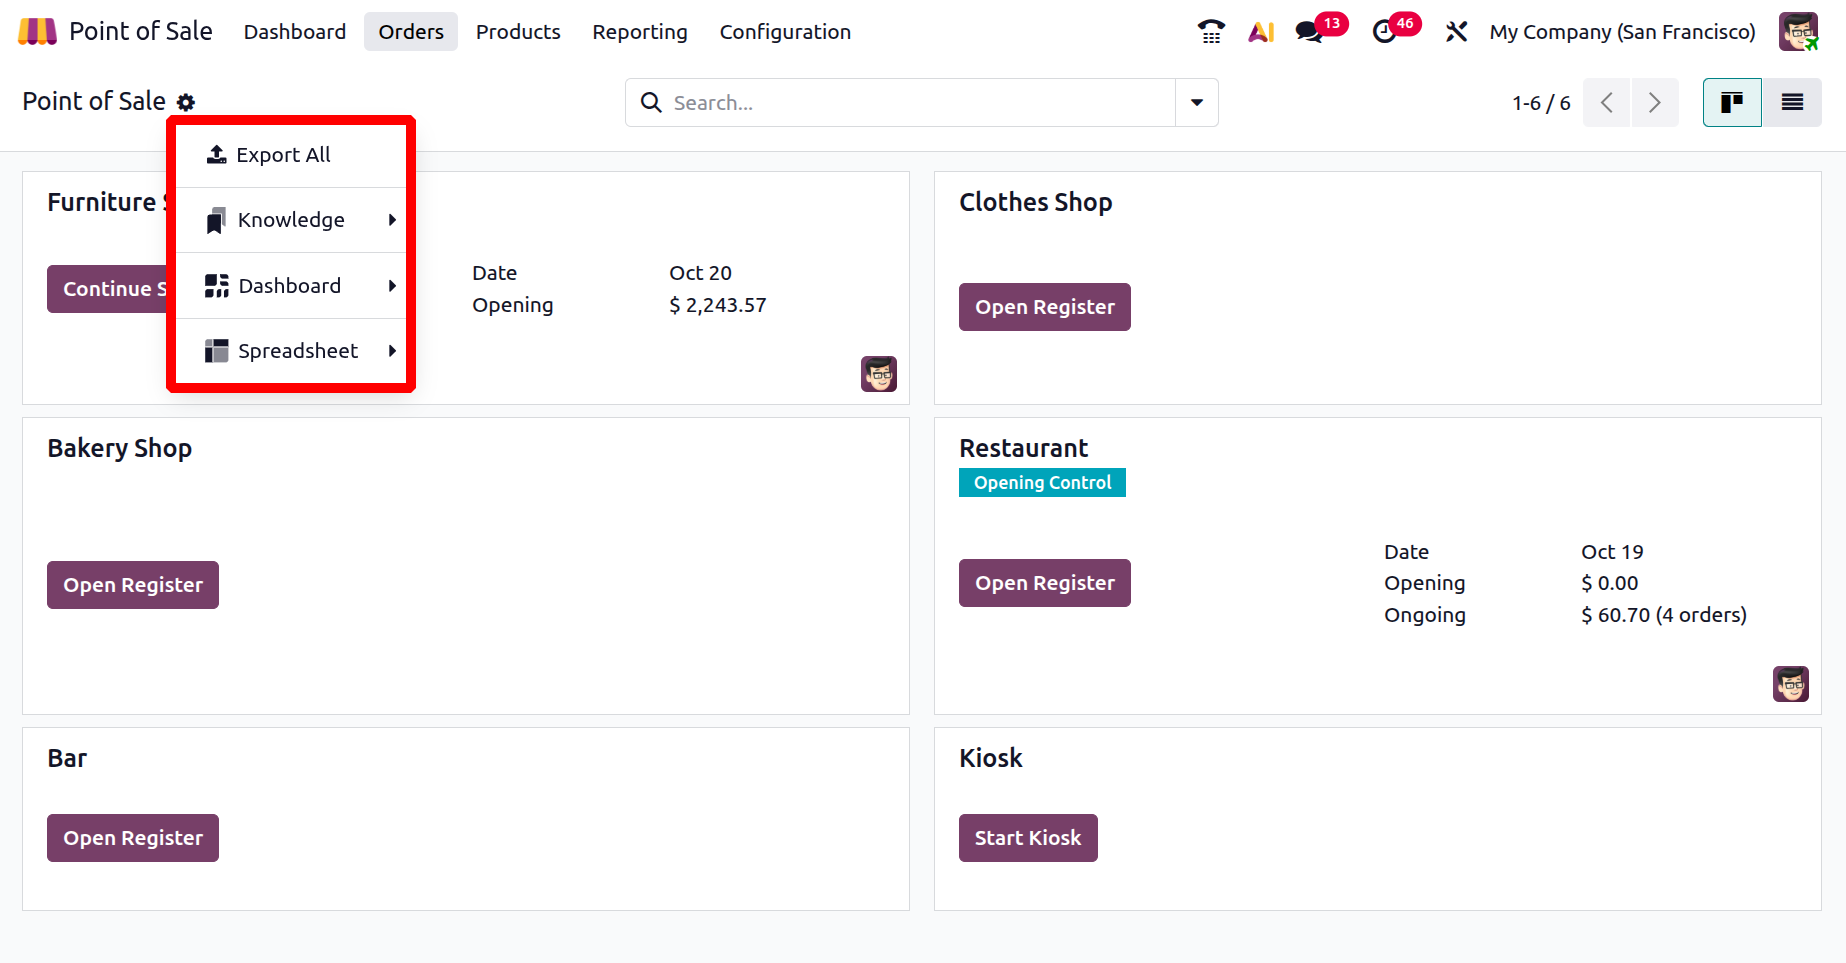This screenshot has width=1846, height=963.
Task: Open company switcher My Company (San Francisco)
Action: pyautogui.click(x=1622, y=32)
